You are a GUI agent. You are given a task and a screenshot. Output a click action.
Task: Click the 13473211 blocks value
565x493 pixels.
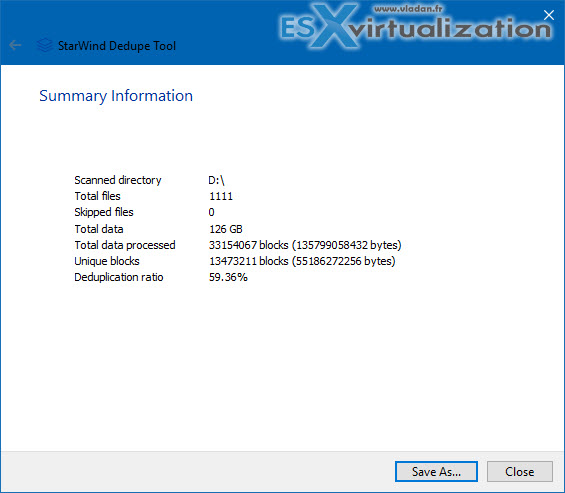pos(302,261)
